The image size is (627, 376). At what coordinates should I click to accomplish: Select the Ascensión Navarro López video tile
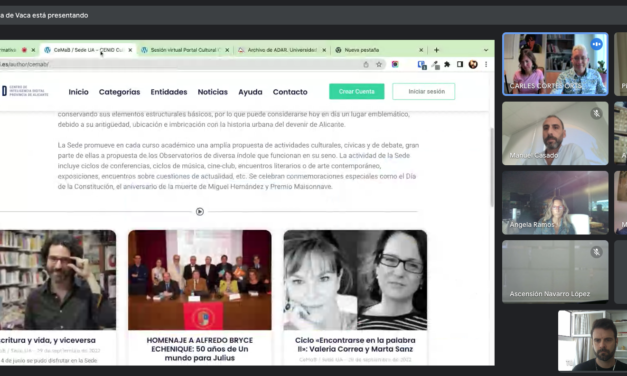555,272
